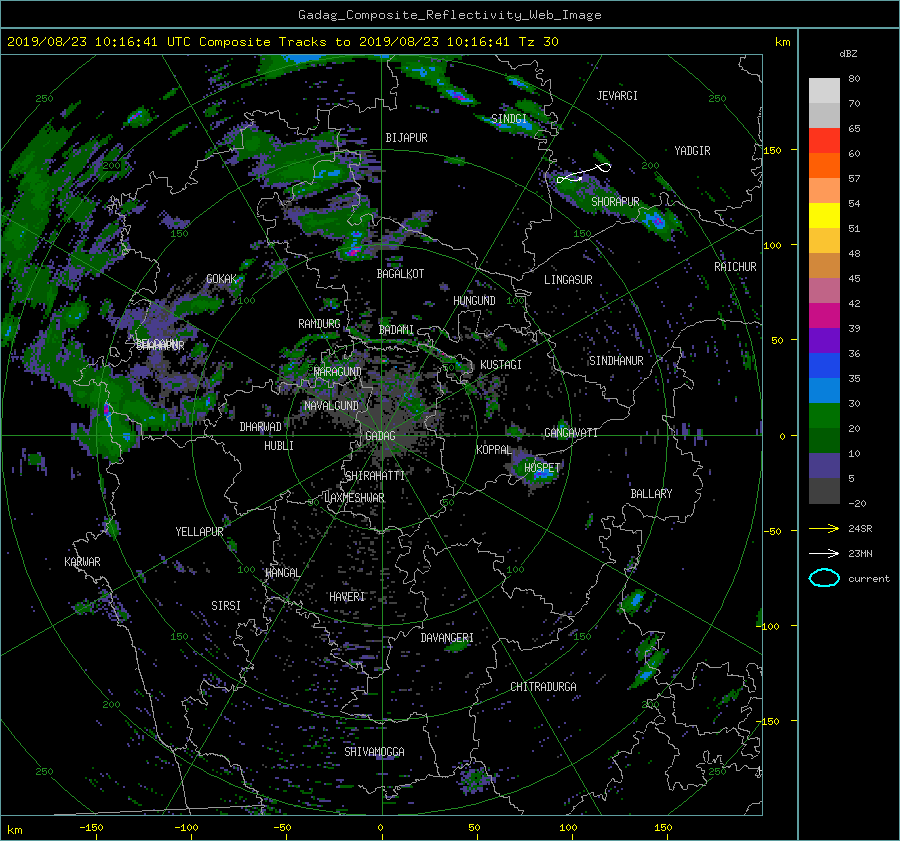Click the BIJAPUR city label
Image resolution: width=900 pixels, height=841 pixels.
tap(406, 138)
